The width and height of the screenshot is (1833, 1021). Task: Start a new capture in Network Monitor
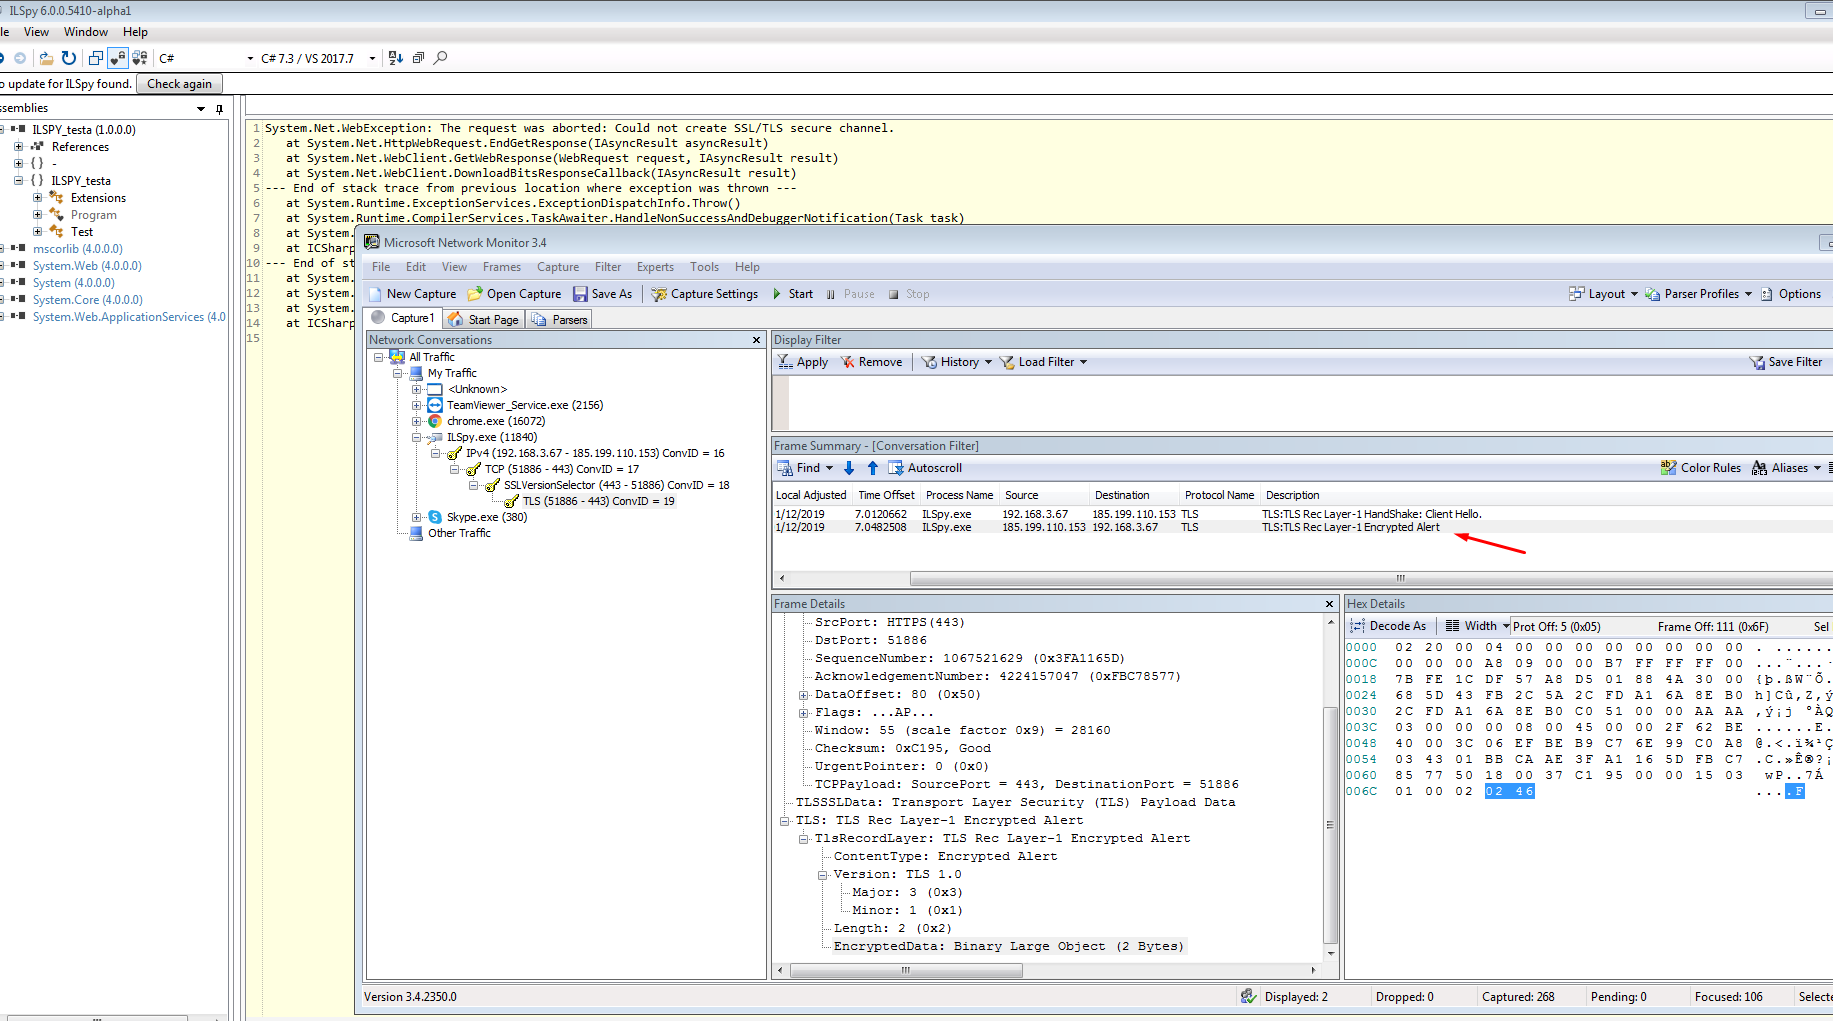click(x=413, y=293)
